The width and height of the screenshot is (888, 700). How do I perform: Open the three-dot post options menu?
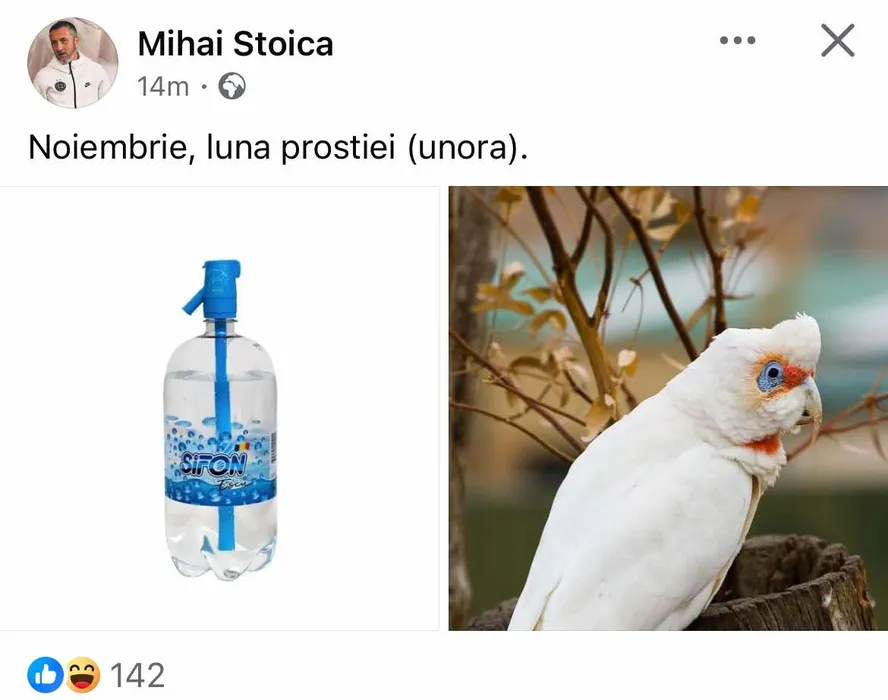(737, 40)
